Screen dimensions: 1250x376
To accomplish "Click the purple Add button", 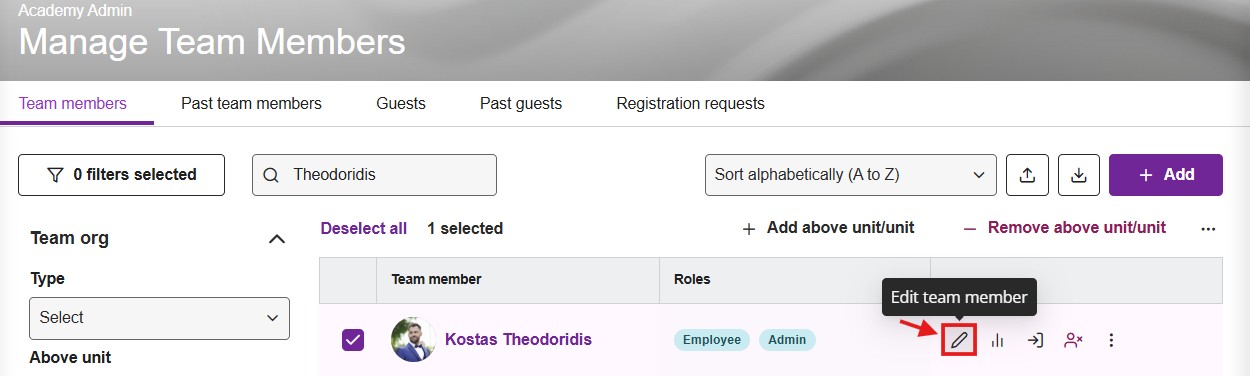I will tap(1166, 175).
